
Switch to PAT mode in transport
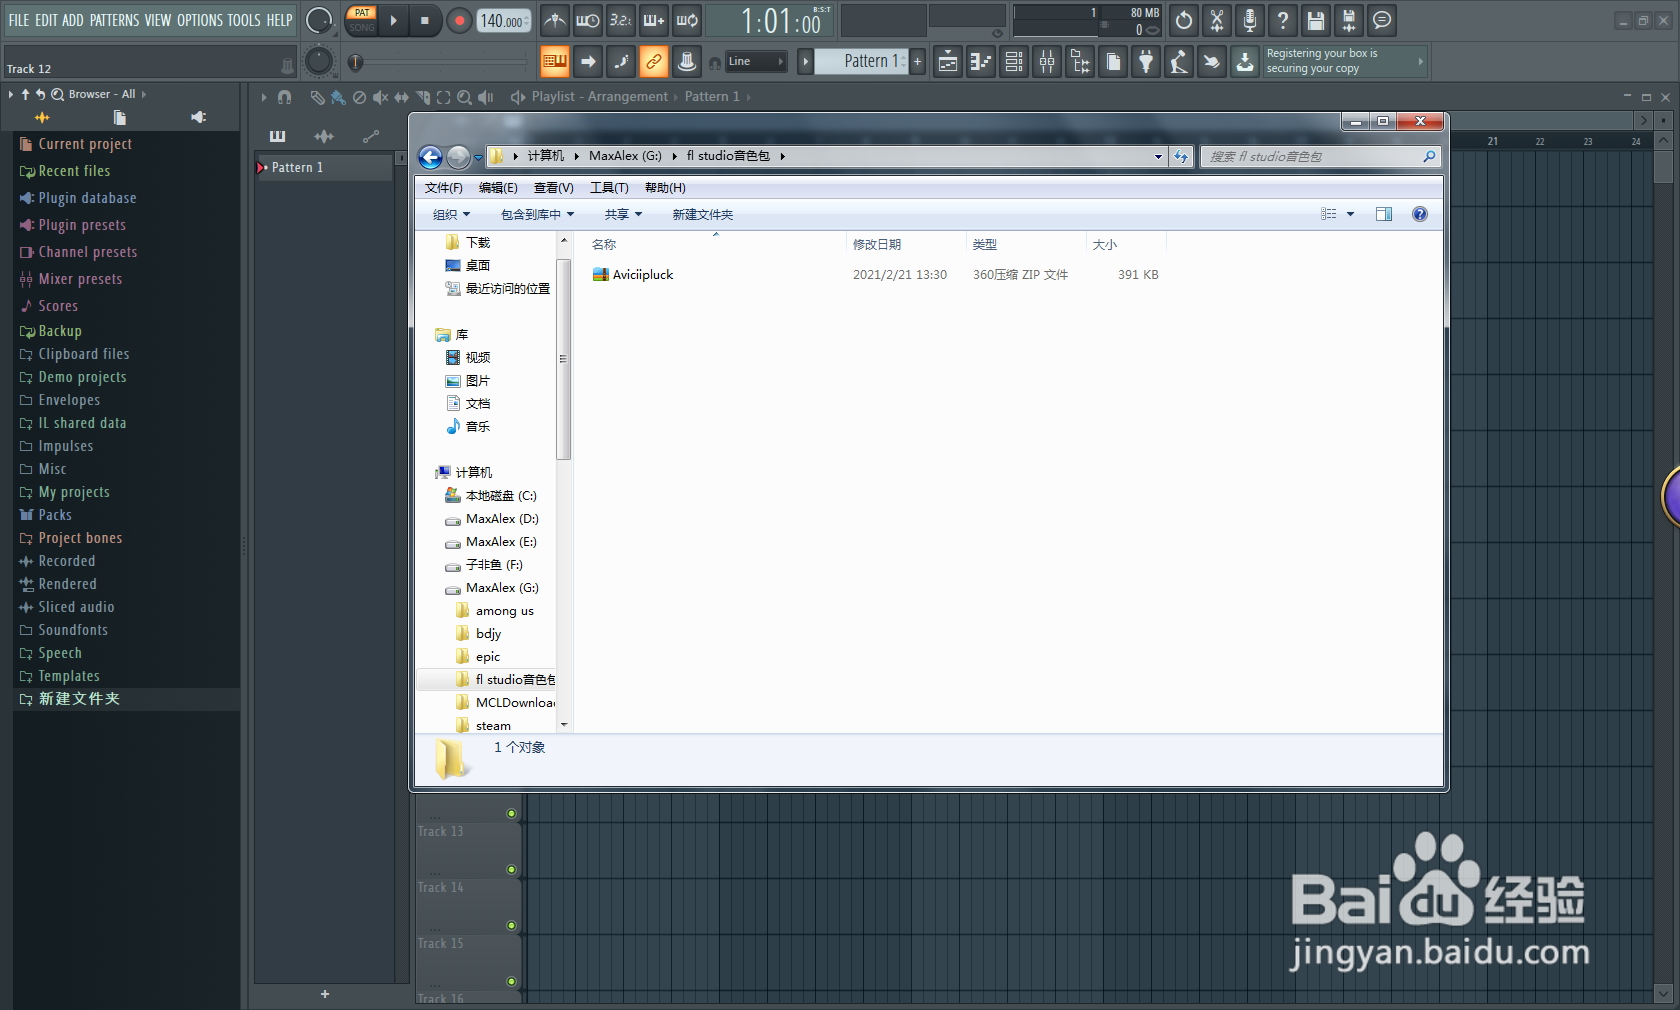click(x=362, y=13)
